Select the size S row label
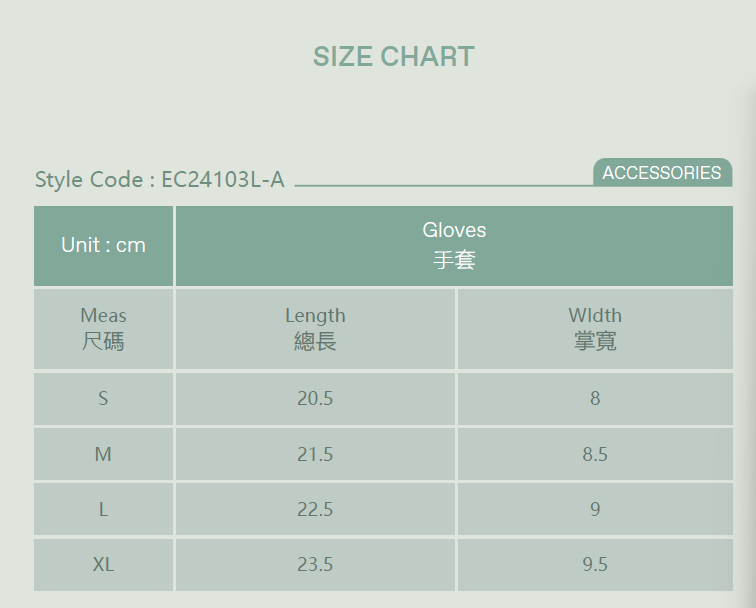This screenshot has height=608, width=756. 103,399
